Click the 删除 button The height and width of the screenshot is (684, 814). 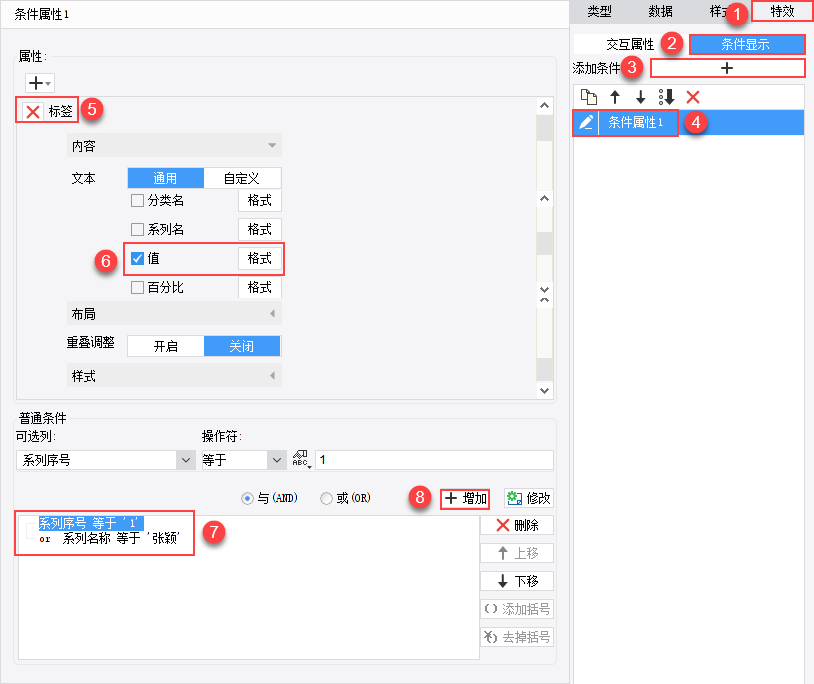pos(517,525)
